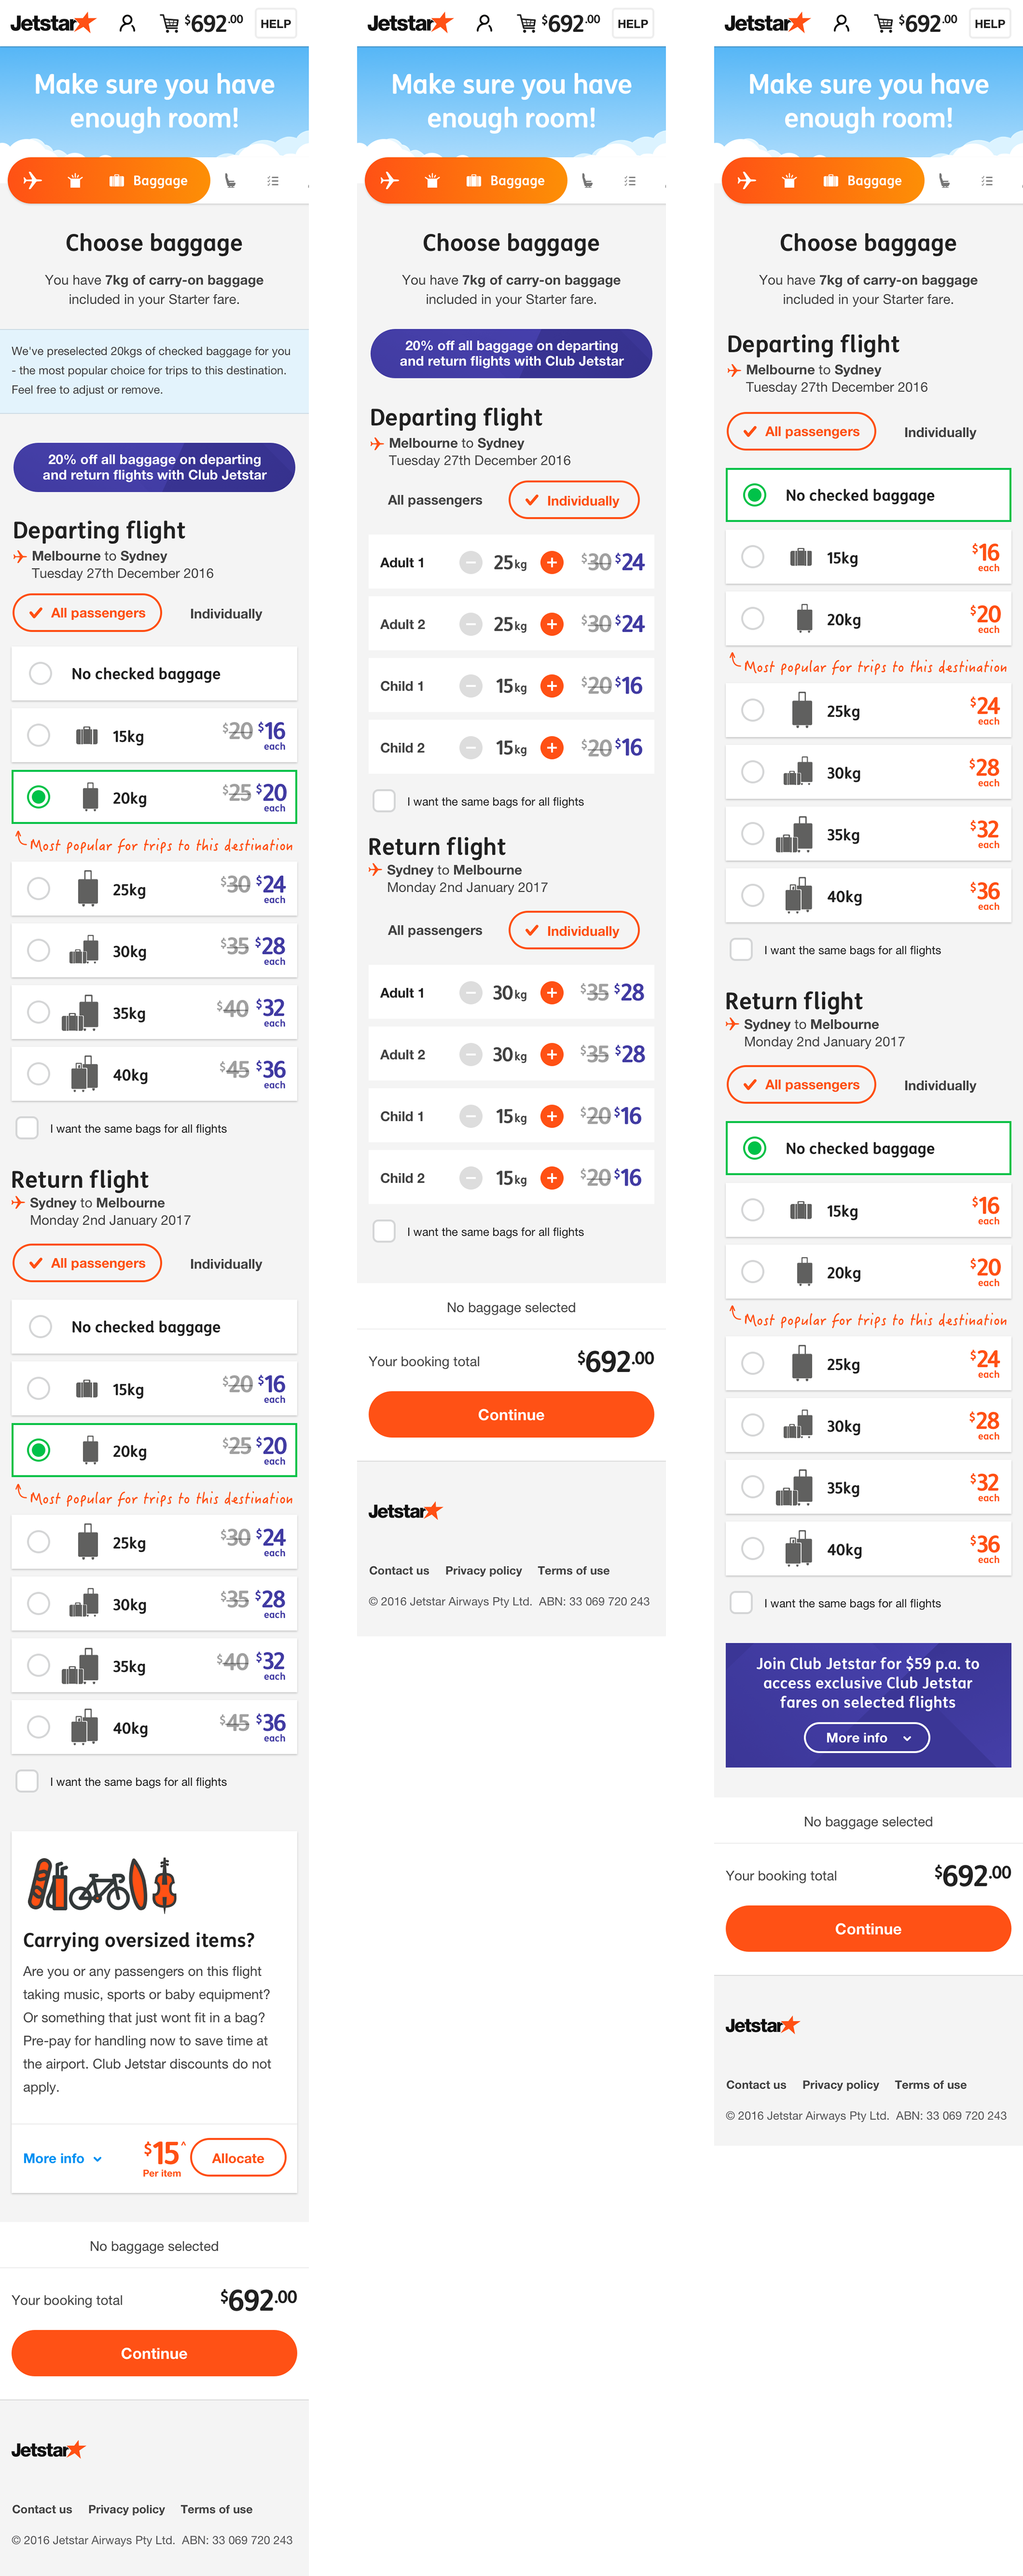
Task: Open the user account icon in left header
Action: click(127, 23)
